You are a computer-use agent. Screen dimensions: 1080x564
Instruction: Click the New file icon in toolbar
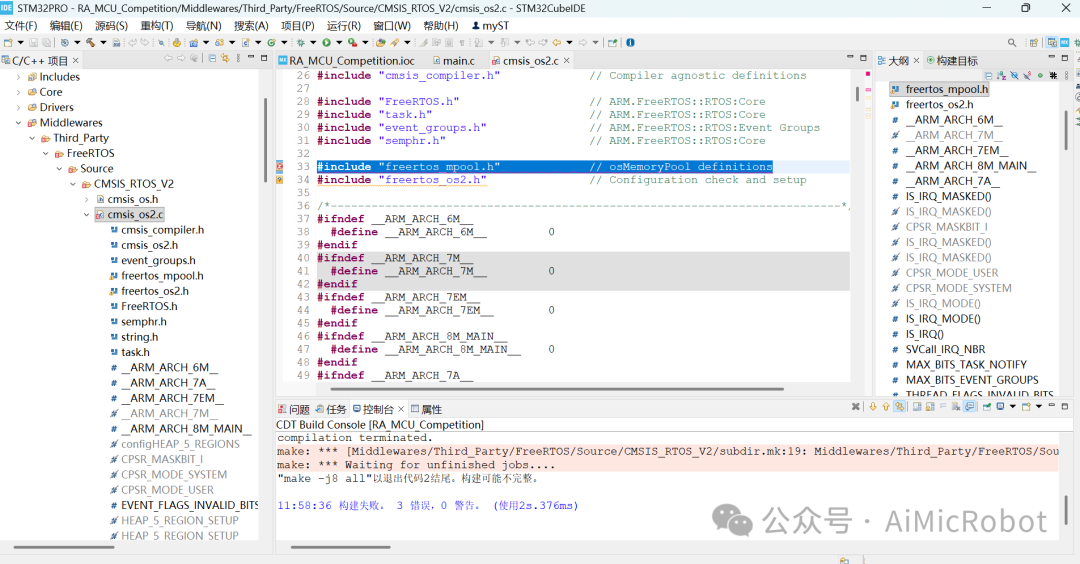pyautogui.click(x=8, y=42)
